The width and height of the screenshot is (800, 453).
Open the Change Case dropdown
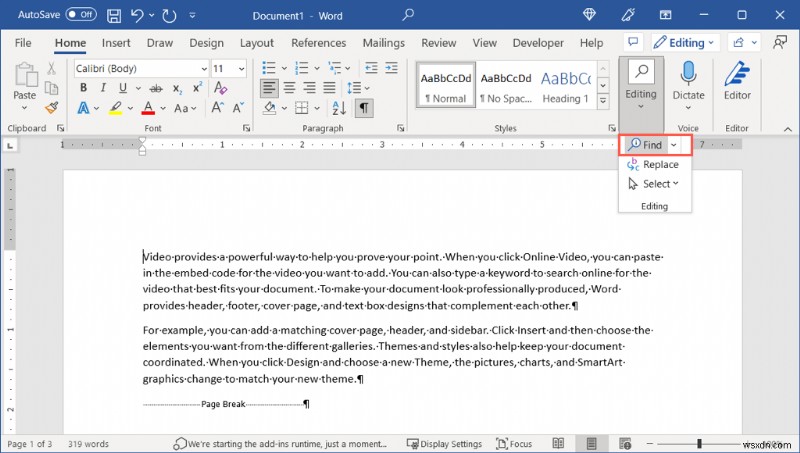[185, 108]
